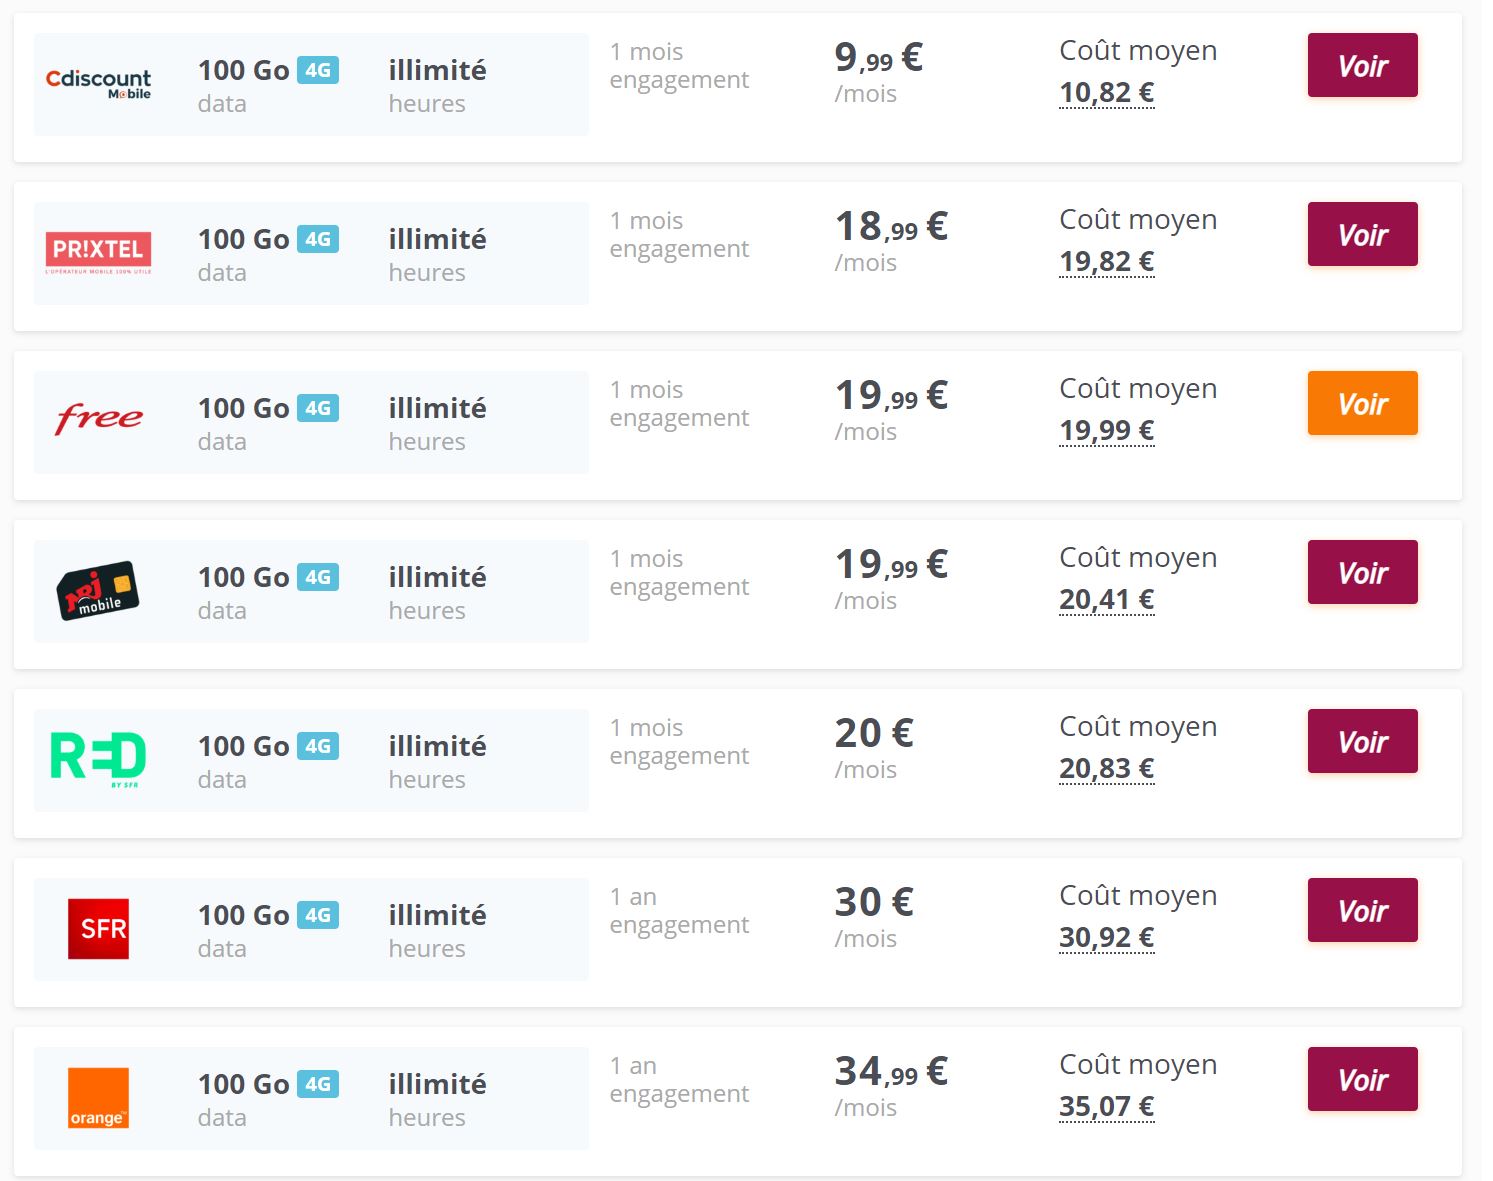Image resolution: width=1493 pixels, height=1181 pixels.
Task: Click the 19,82 € average cost for Prixtel
Action: coord(1106,262)
